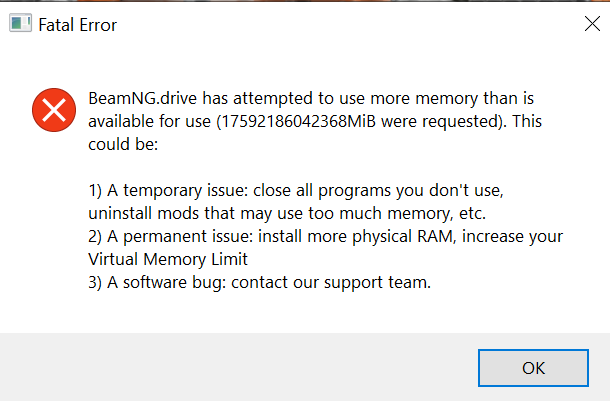Click the phrase "were requested" in the message

coord(440,121)
